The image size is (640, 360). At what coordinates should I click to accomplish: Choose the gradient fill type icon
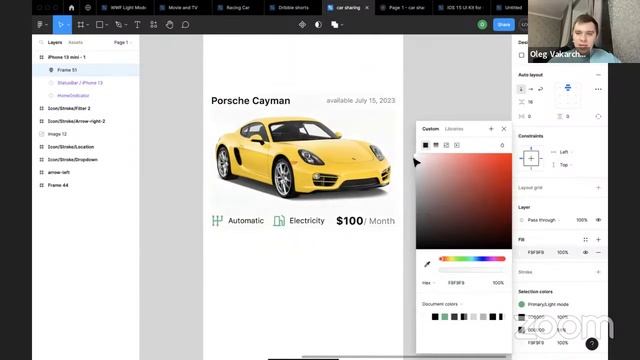coord(436,145)
